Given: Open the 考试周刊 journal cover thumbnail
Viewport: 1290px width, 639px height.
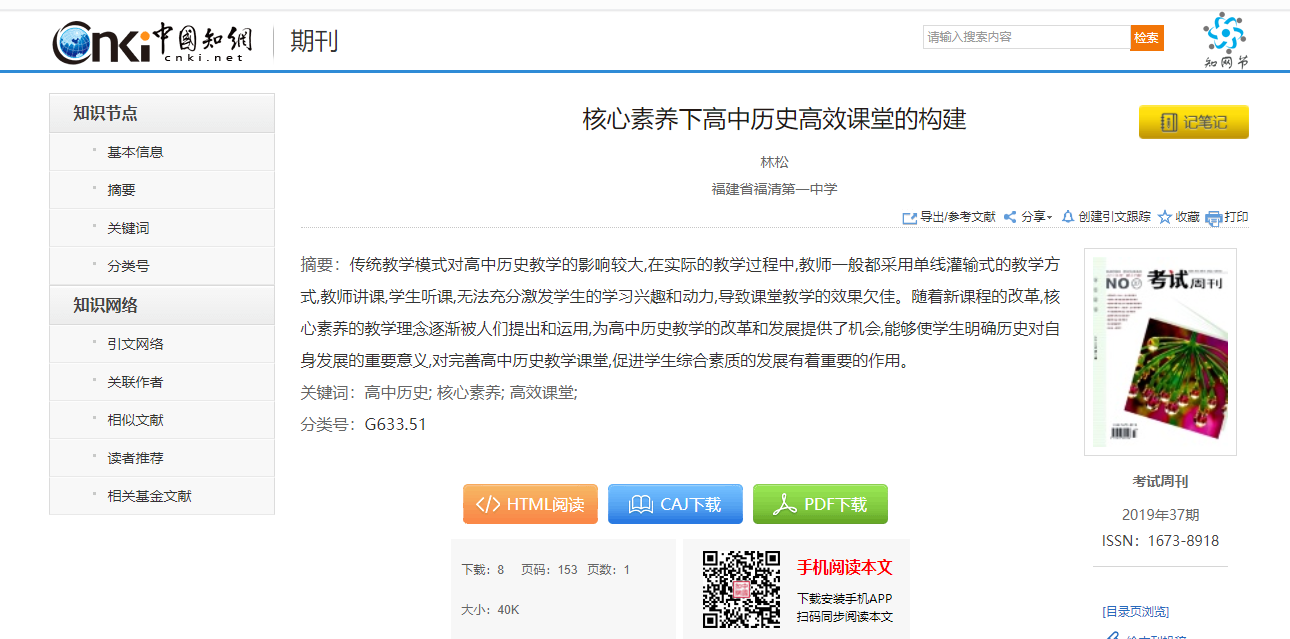Looking at the screenshot, I should tap(1160, 351).
